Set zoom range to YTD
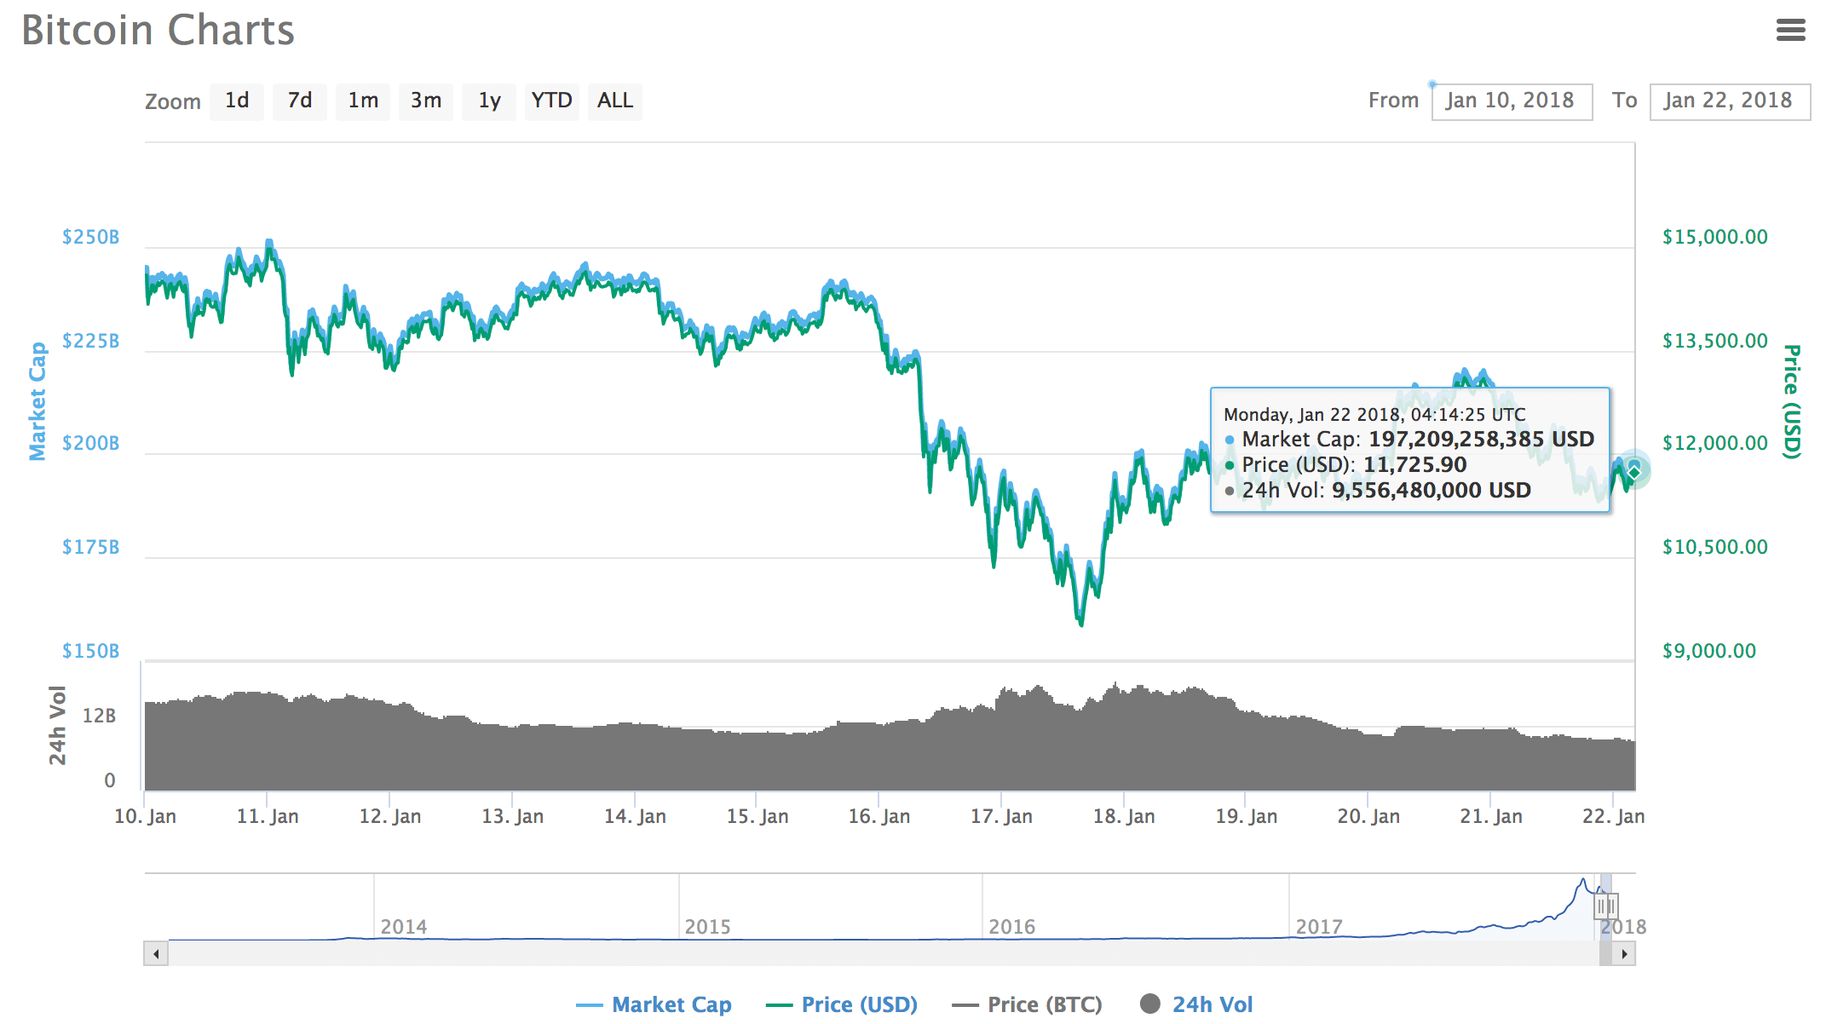Viewport: 1832px width, 1024px height. [552, 101]
